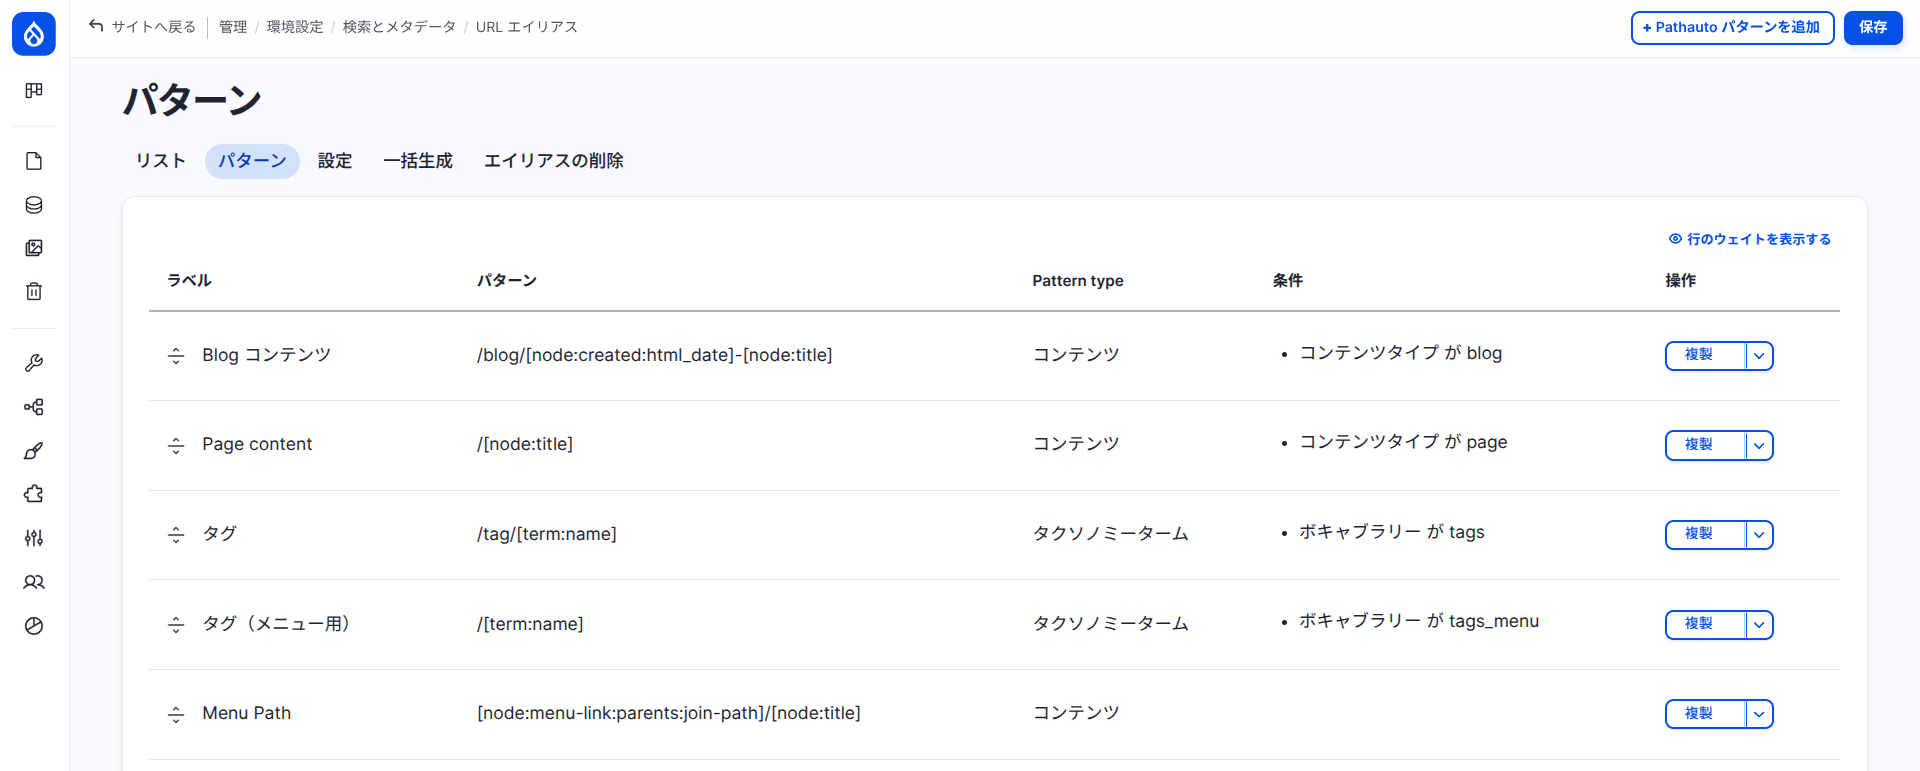1920x771 pixels.
Task: Expand operations dropdown for Blog コンテンツ row
Action: (x=1759, y=356)
